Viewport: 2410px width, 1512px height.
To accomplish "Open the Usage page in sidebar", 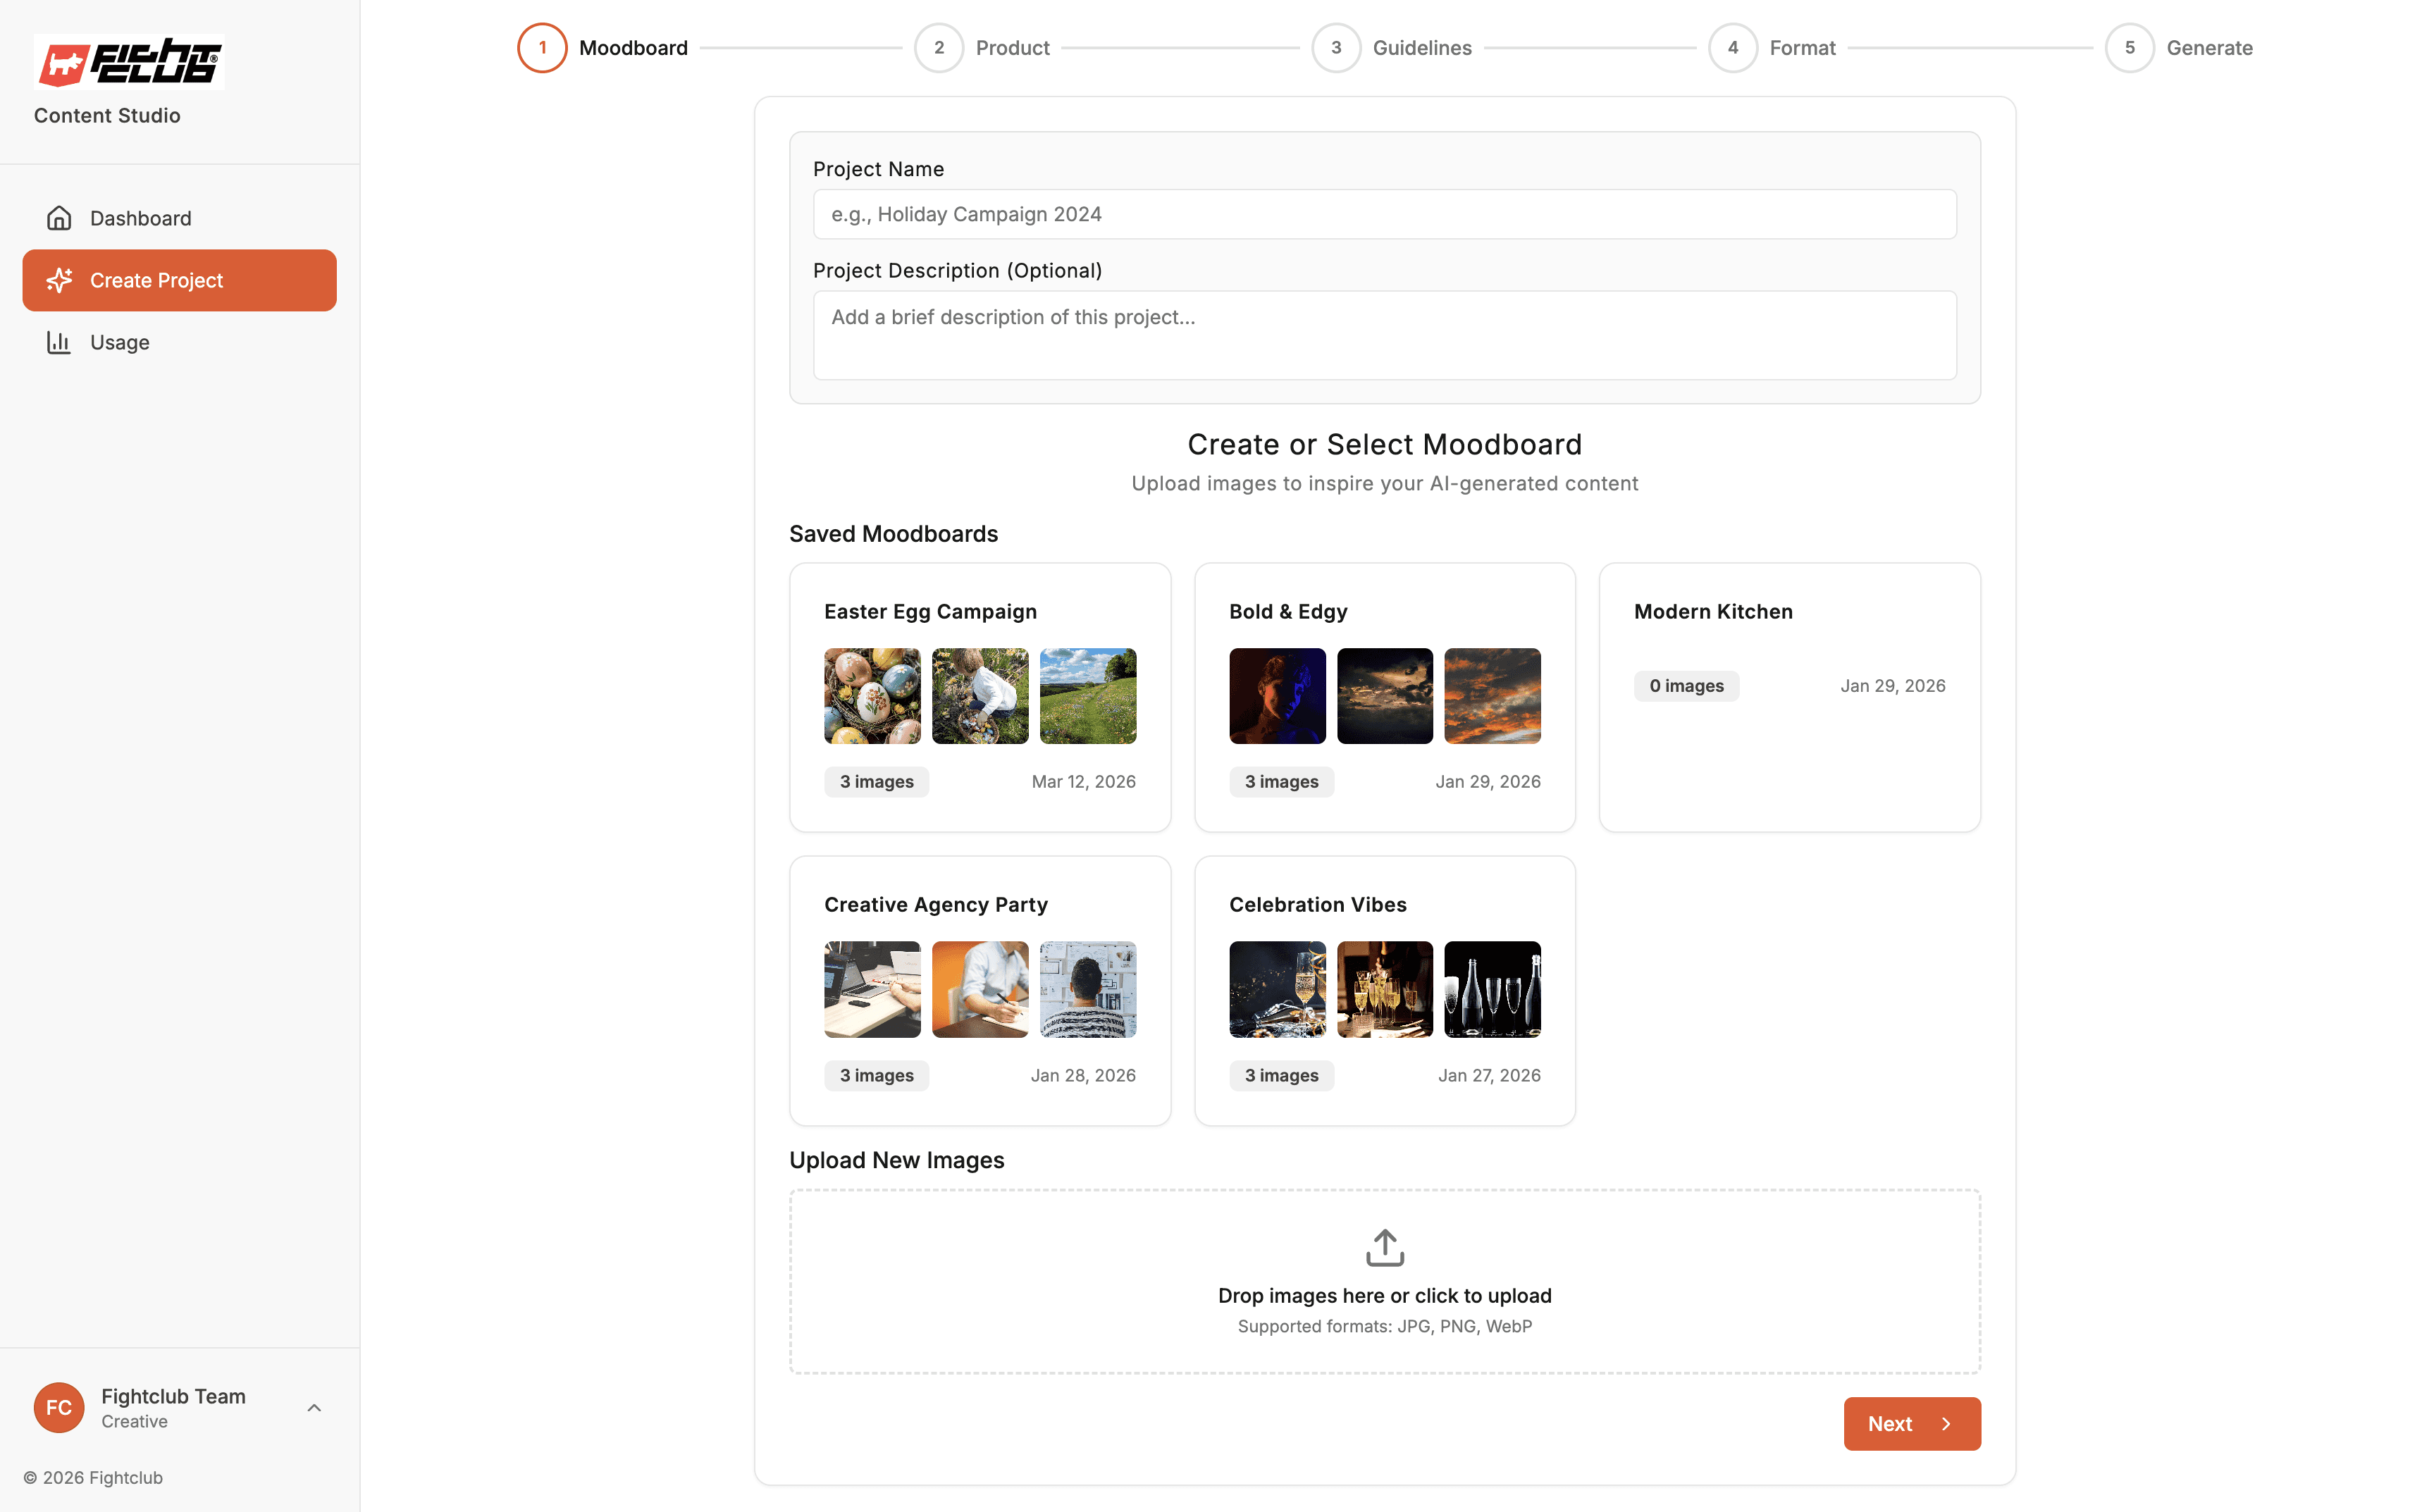I will coord(120,342).
